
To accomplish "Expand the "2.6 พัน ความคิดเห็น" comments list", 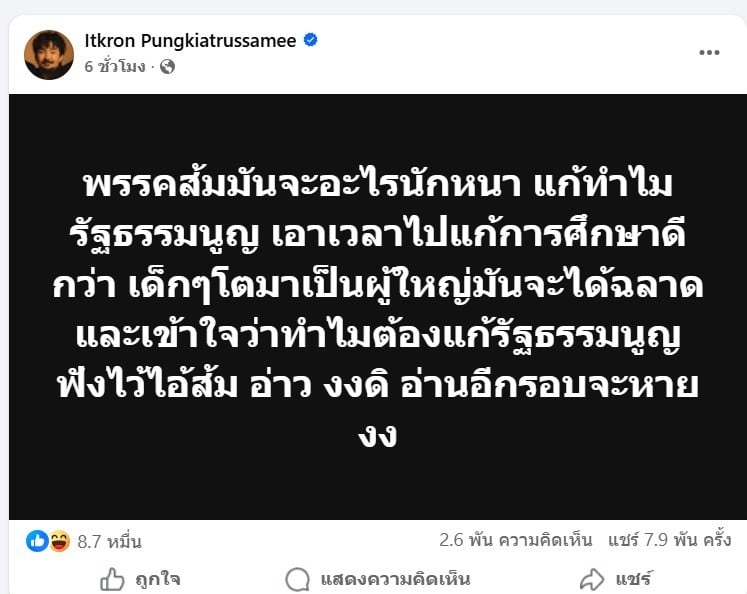I will [x=515, y=540].
